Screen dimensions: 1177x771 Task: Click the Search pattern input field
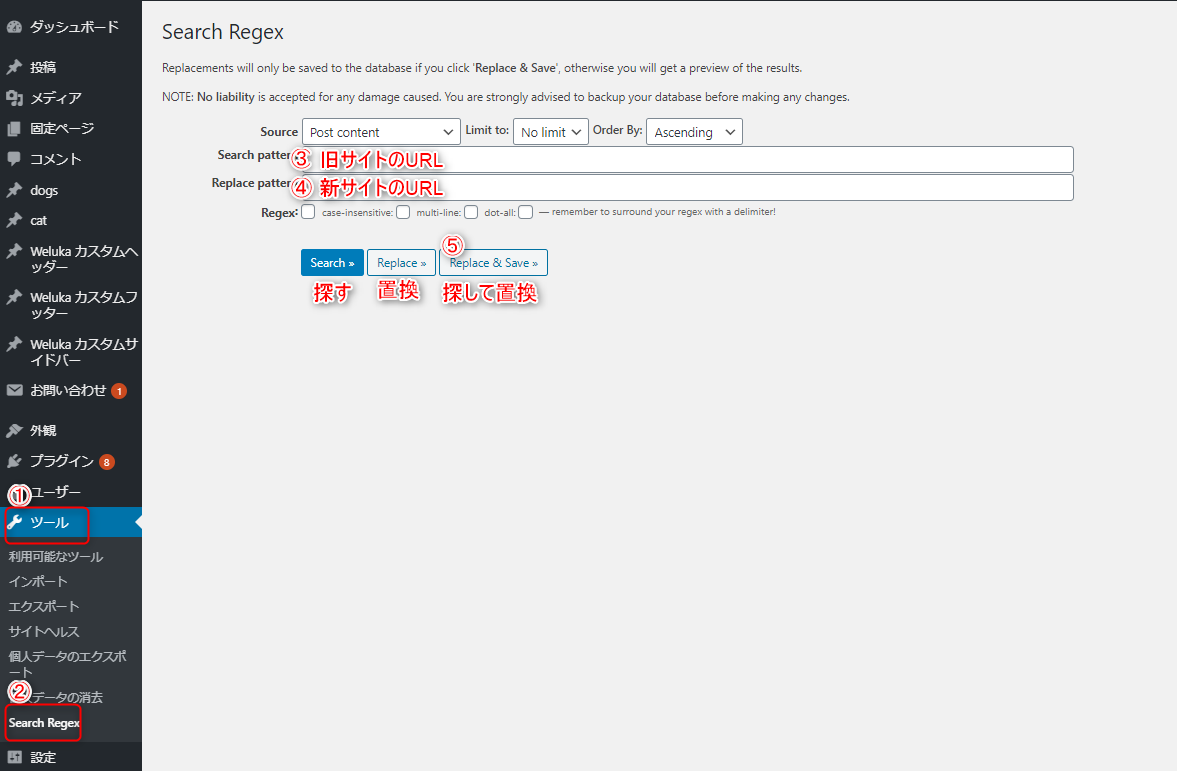[x=688, y=159]
